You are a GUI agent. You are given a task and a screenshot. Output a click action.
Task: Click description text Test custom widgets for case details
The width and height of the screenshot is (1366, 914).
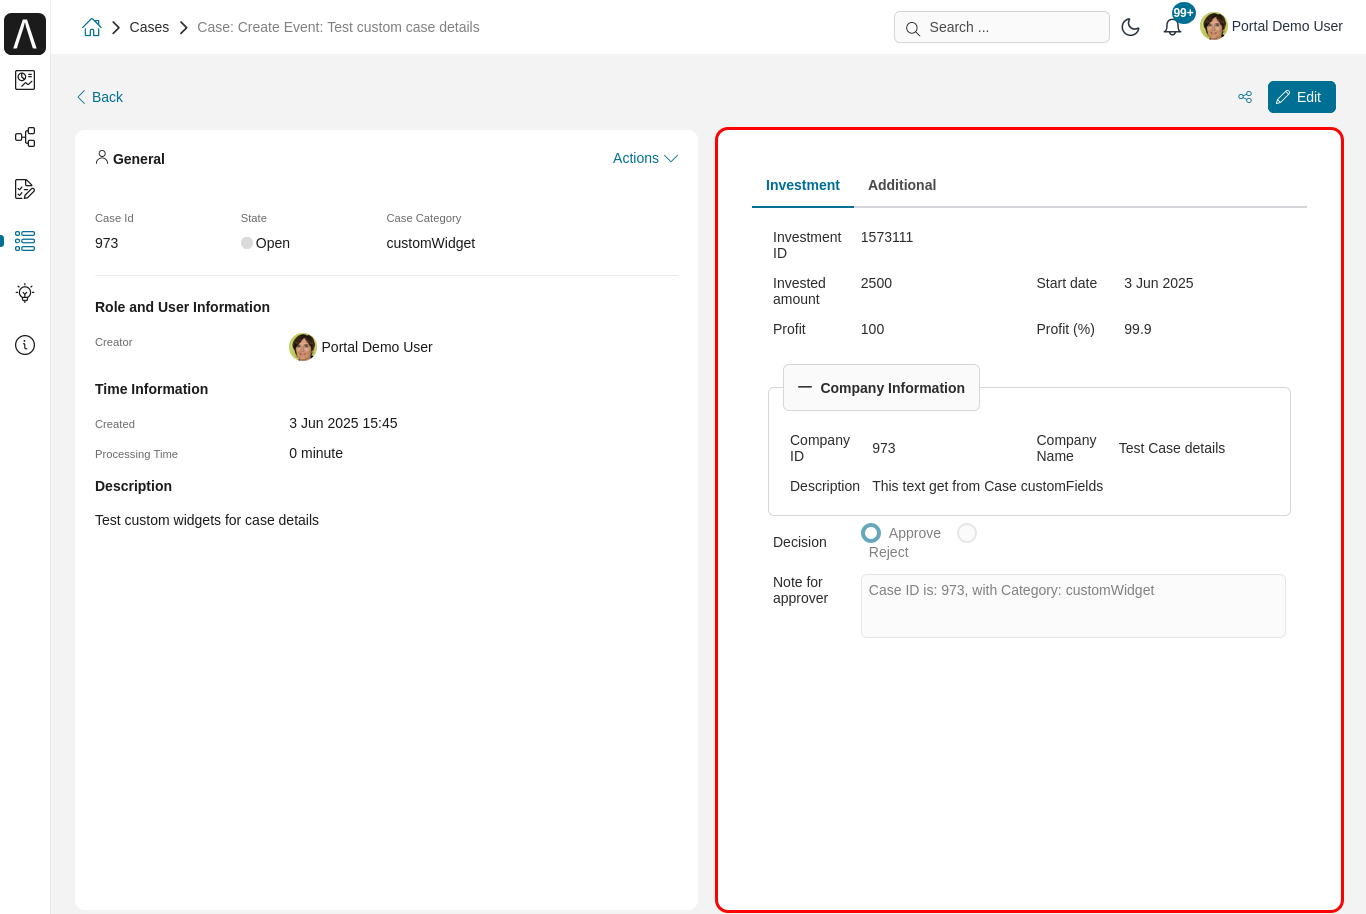[207, 520]
